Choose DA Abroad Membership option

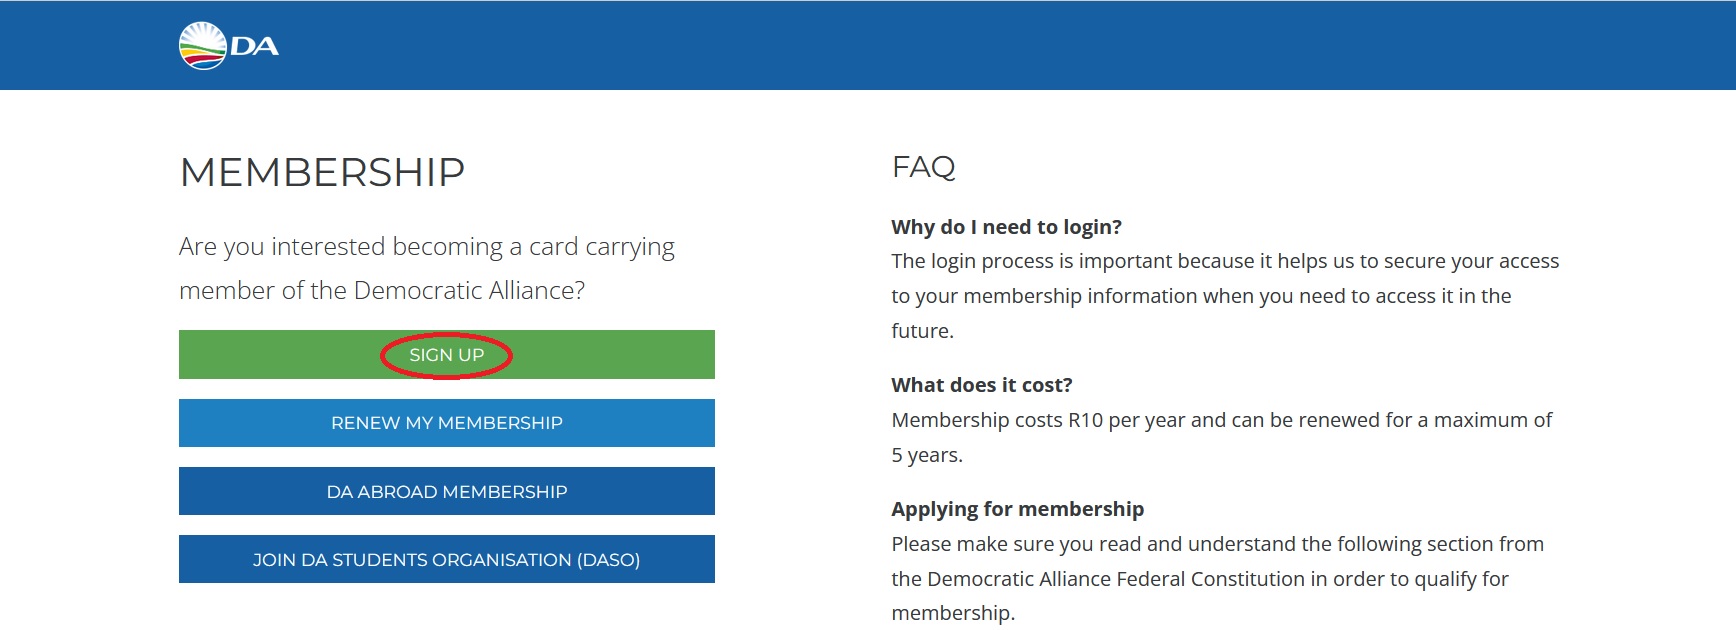click(446, 492)
